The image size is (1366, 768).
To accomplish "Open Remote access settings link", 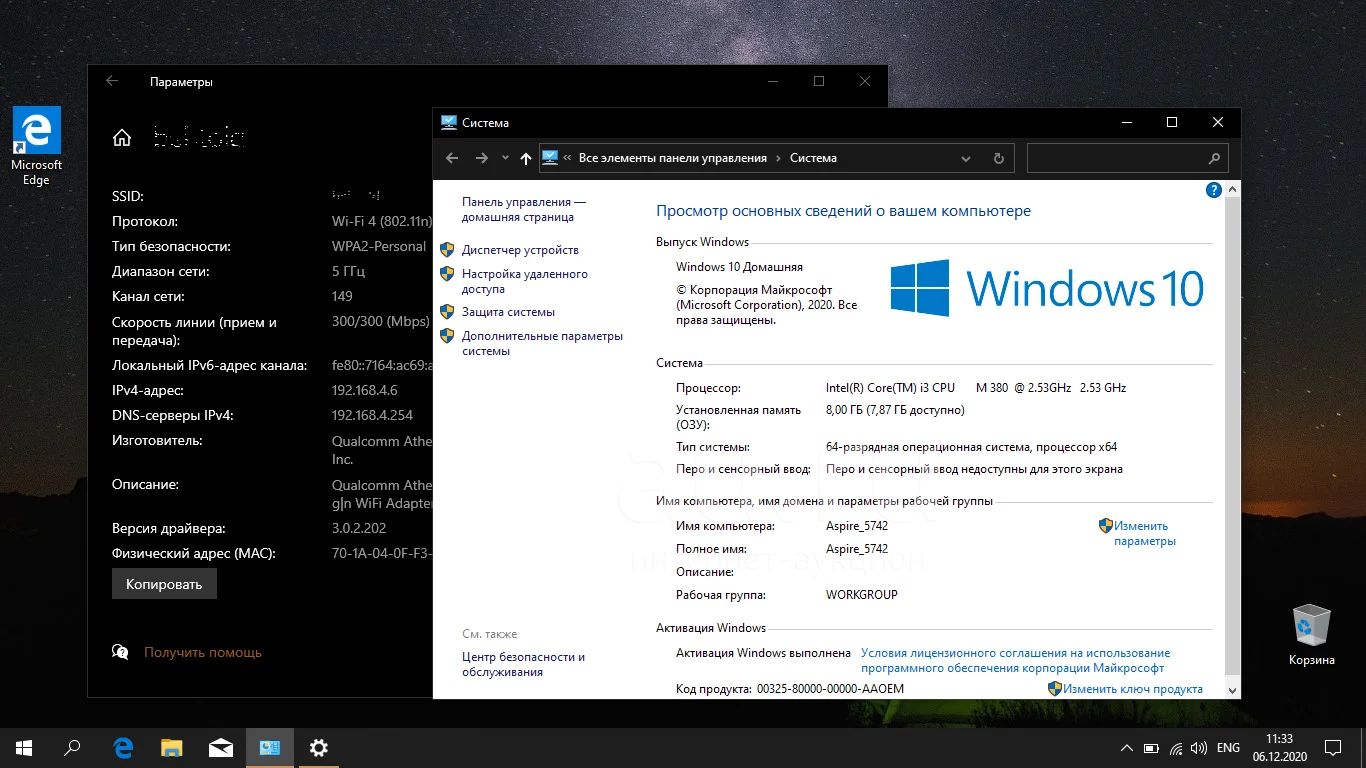I will click(524, 281).
